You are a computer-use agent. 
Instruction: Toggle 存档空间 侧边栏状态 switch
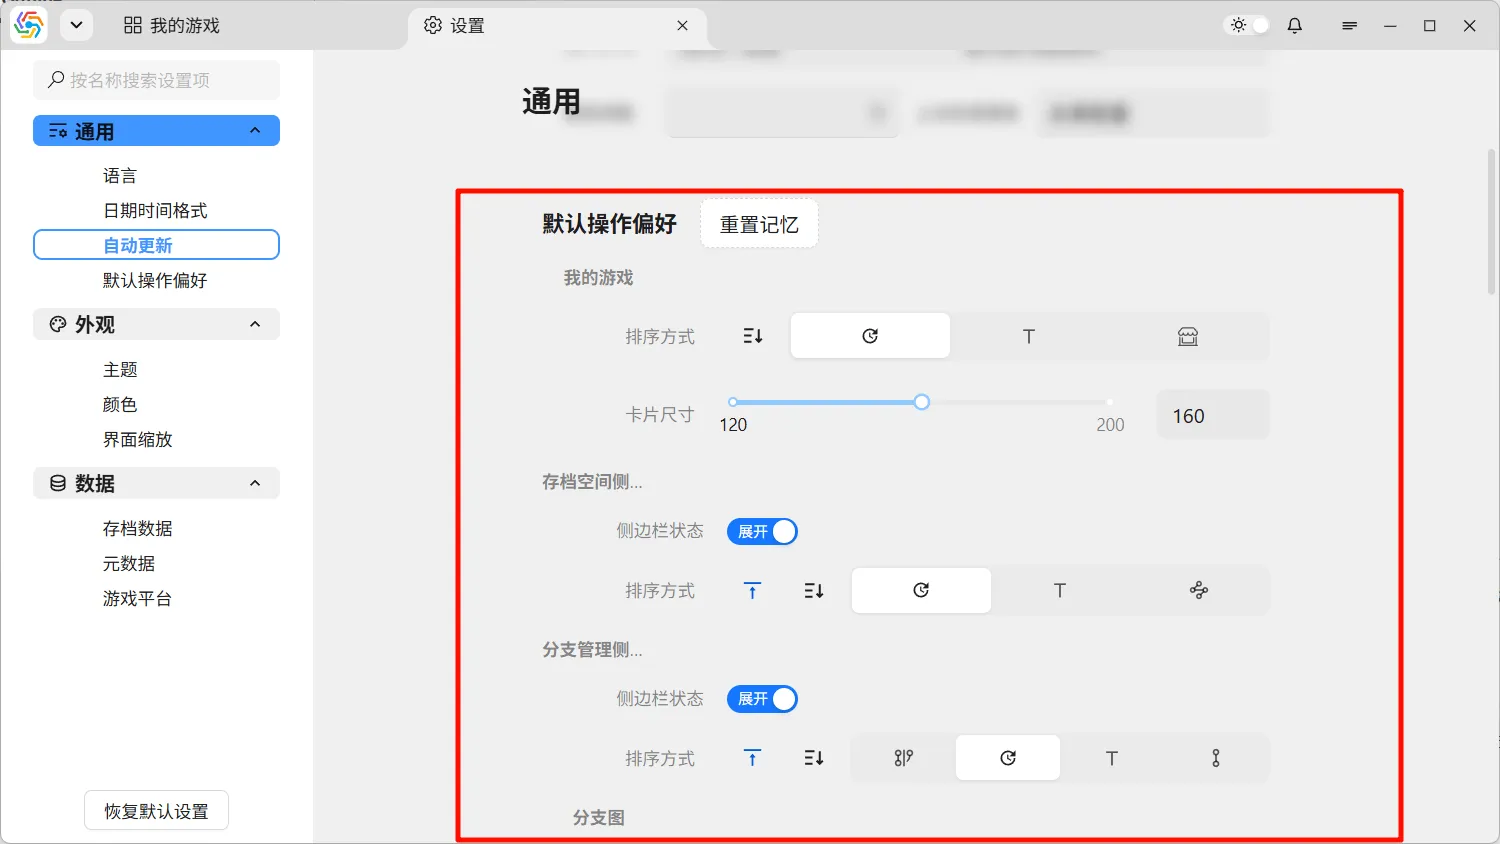click(762, 532)
